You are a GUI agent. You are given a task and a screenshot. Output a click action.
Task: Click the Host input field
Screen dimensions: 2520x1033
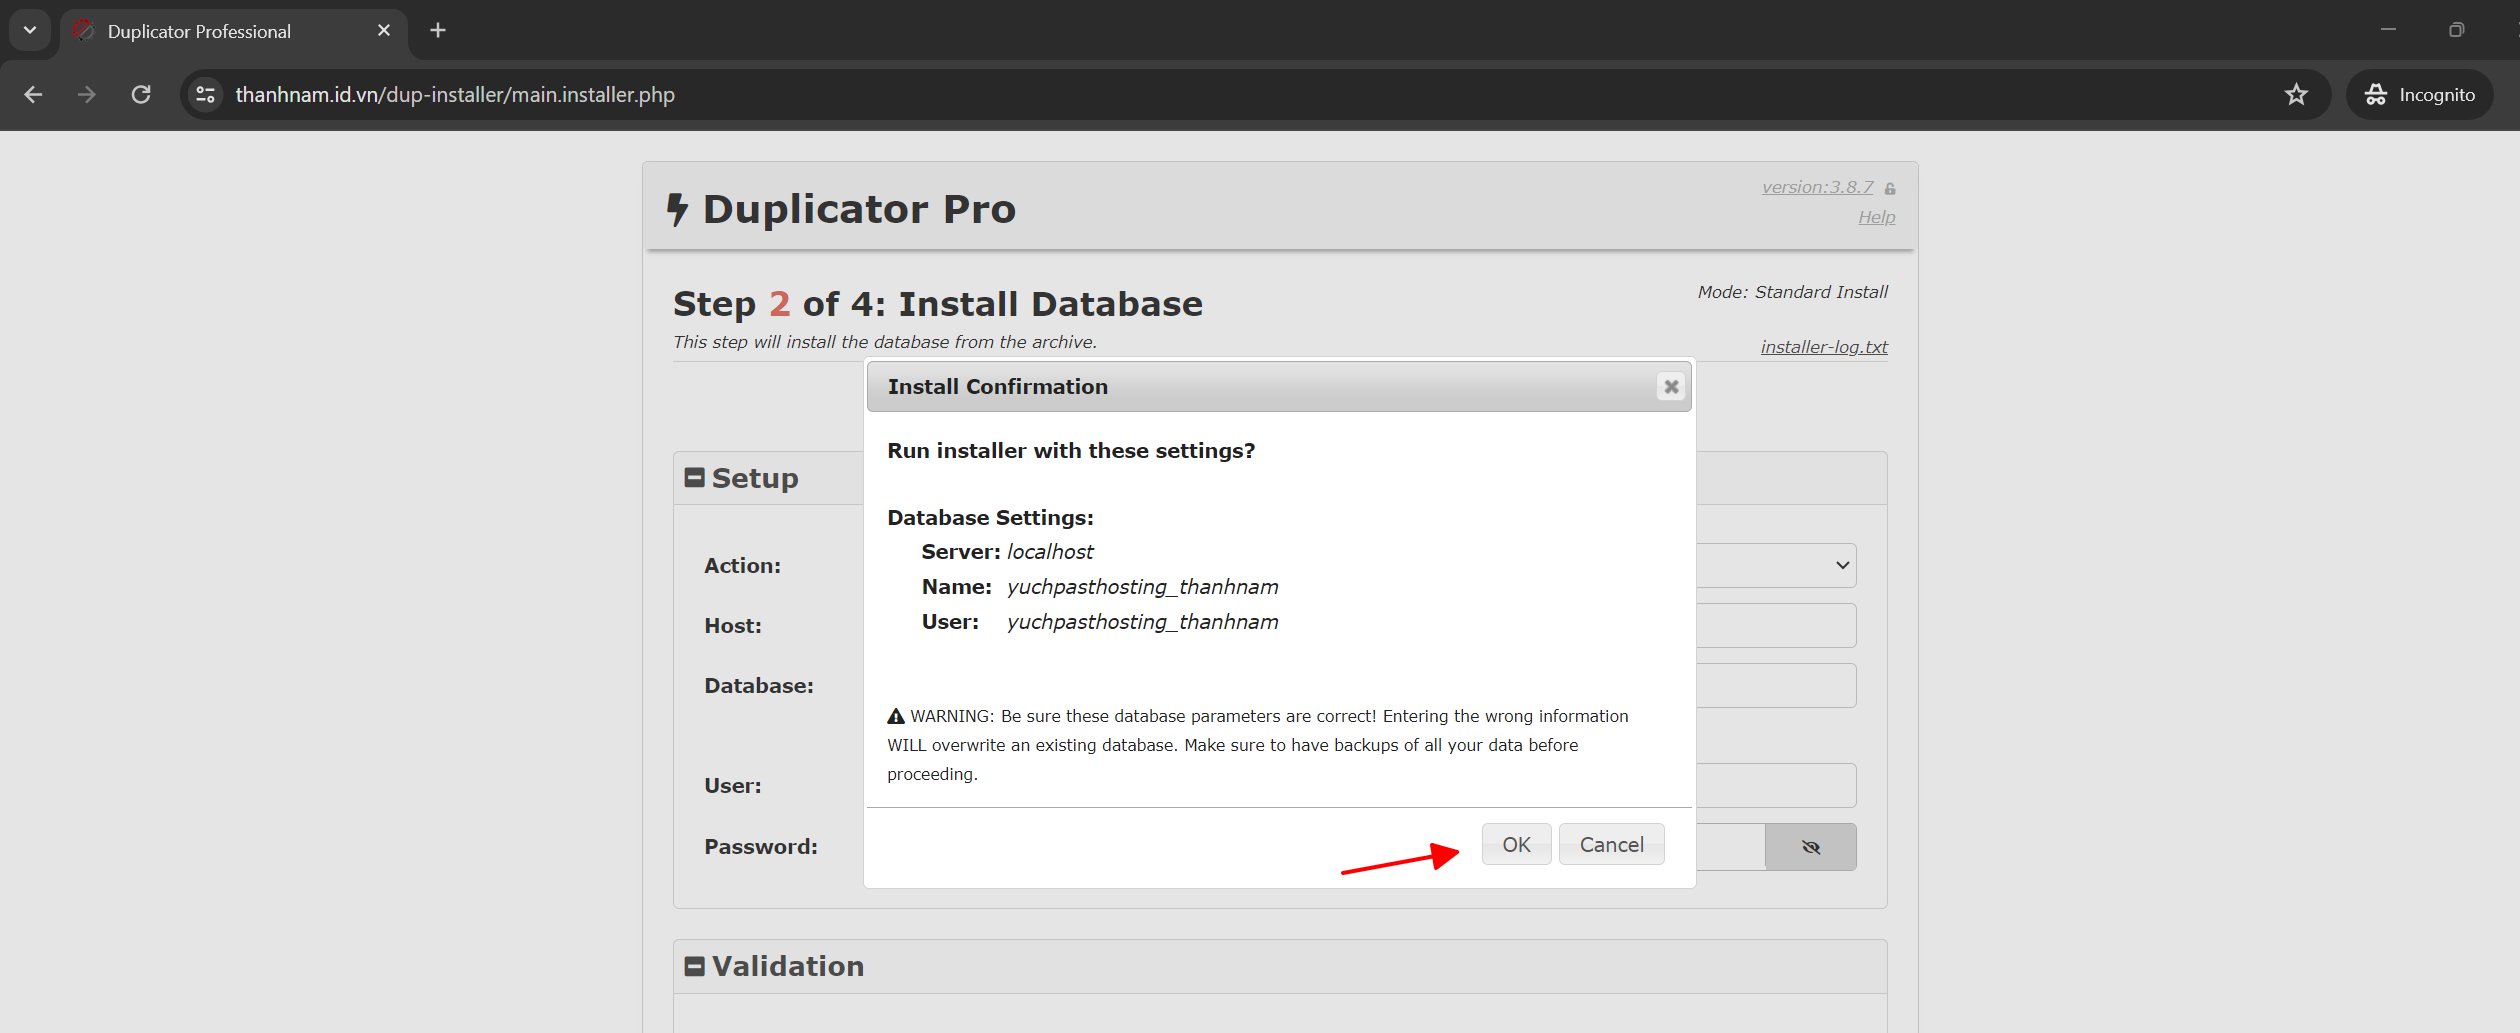point(1776,625)
